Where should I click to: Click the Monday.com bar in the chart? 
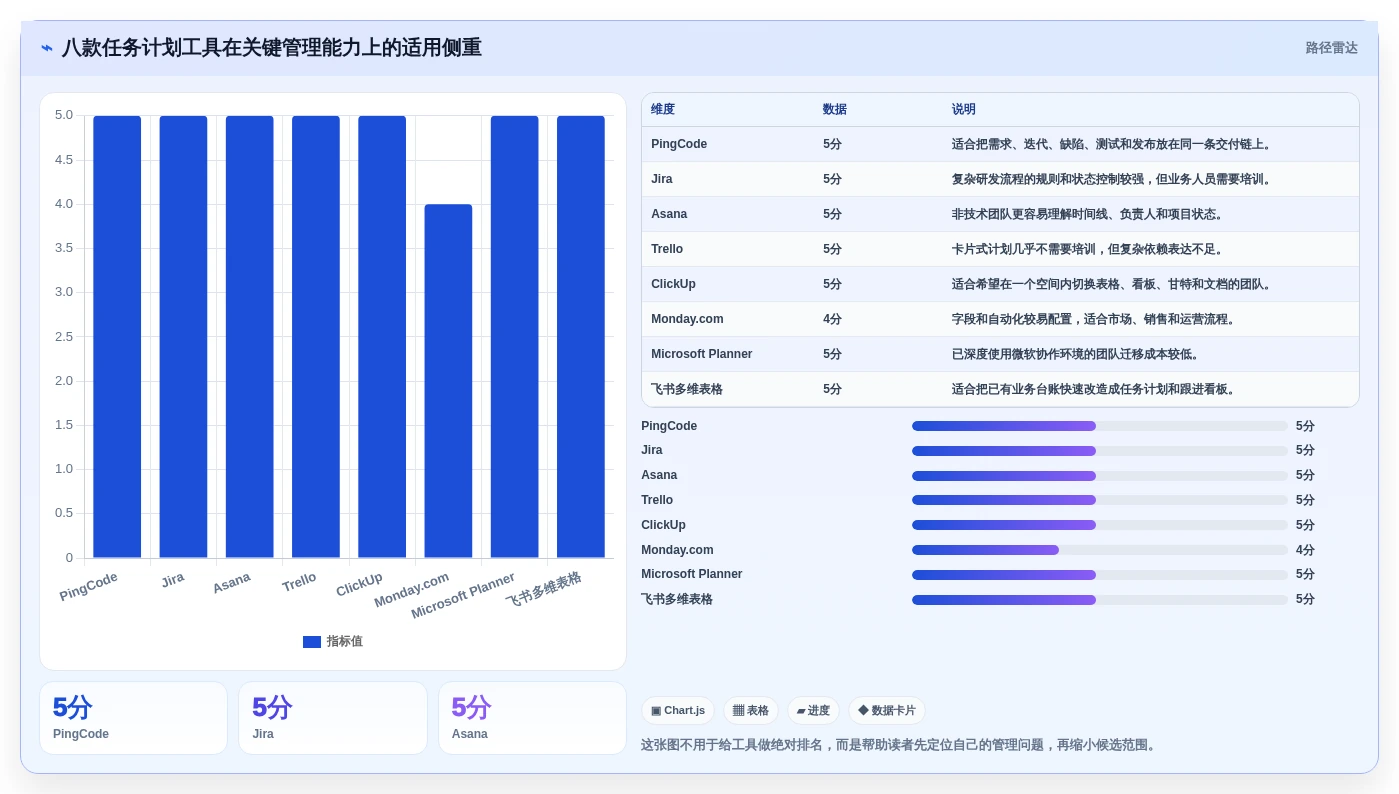pos(448,381)
